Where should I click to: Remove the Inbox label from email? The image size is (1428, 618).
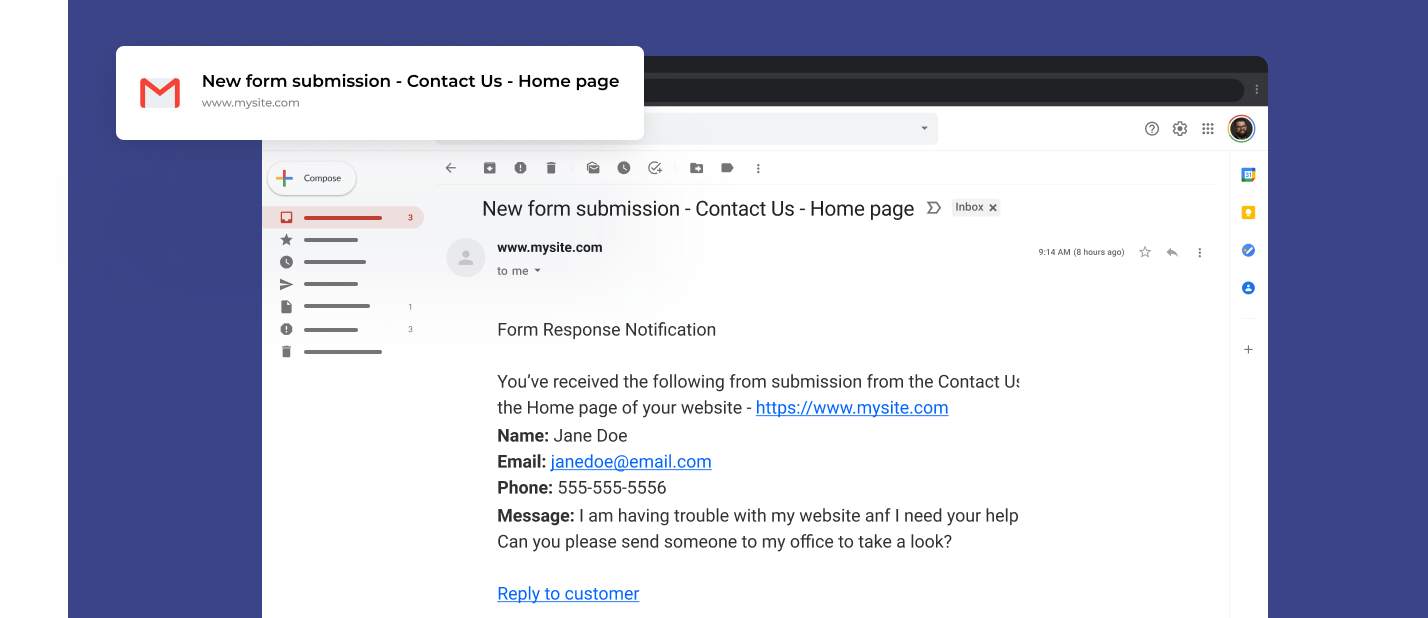coord(993,208)
